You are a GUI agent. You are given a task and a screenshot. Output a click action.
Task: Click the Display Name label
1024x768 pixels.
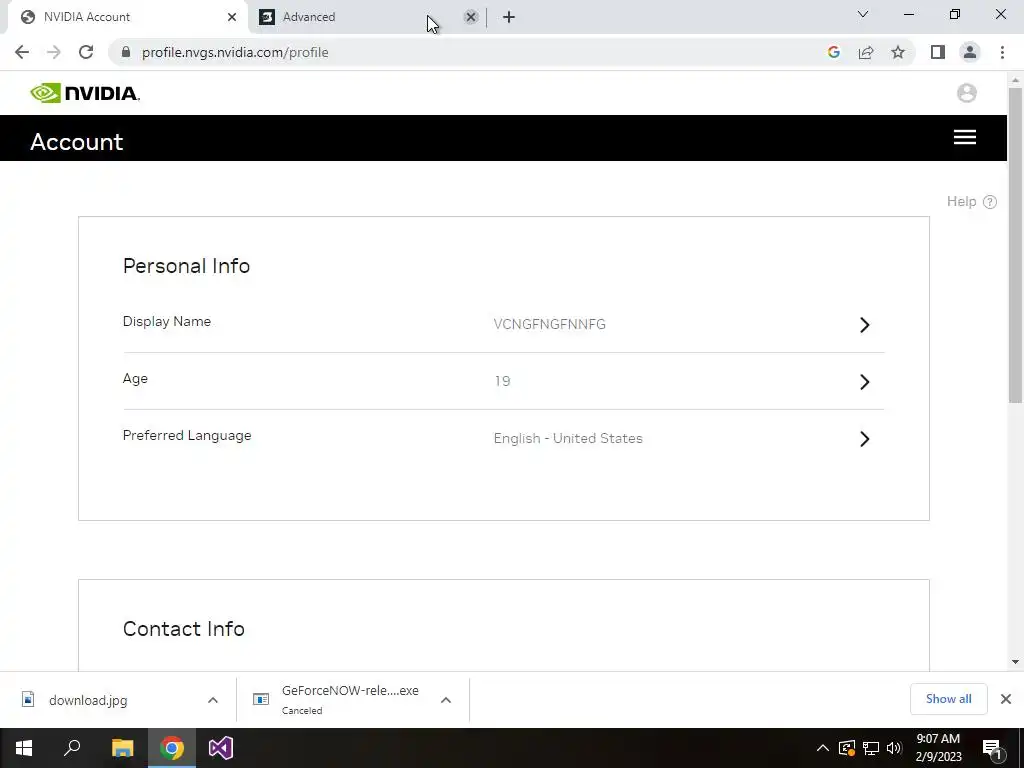pyautogui.click(x=167, y=321)
